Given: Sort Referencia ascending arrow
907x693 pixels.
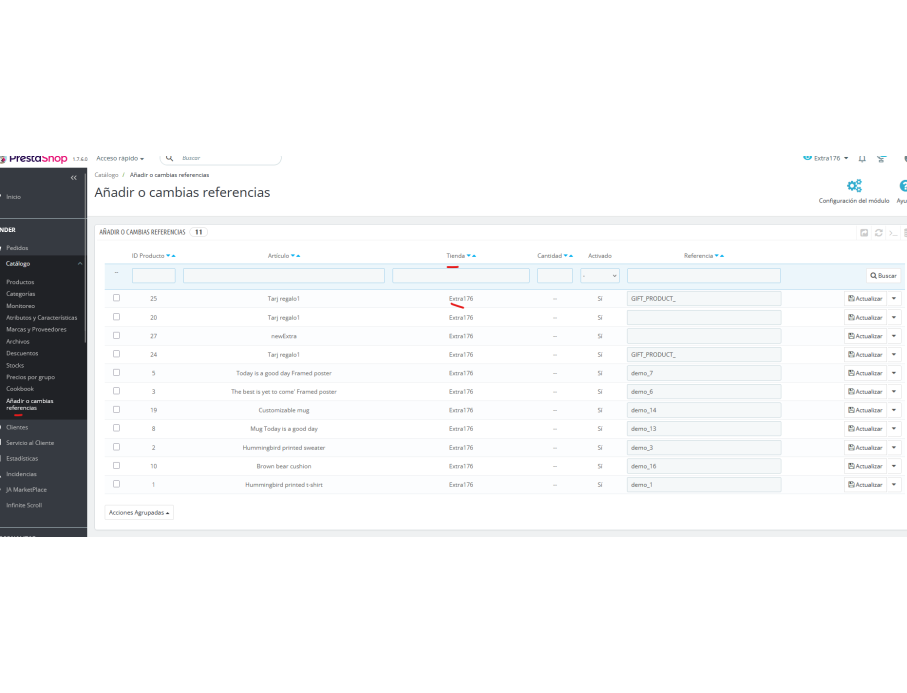Looking at the screenshot, I should [x=722, y=256].
